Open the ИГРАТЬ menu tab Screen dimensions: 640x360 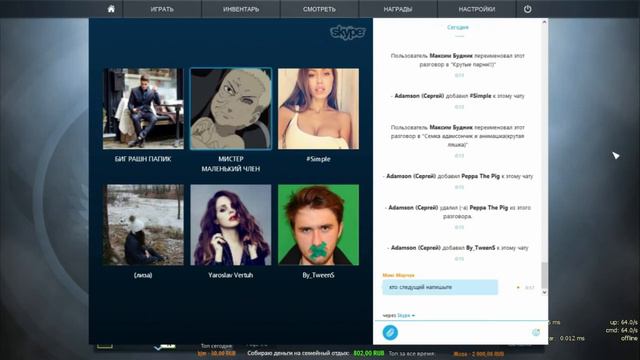(162, 9)
